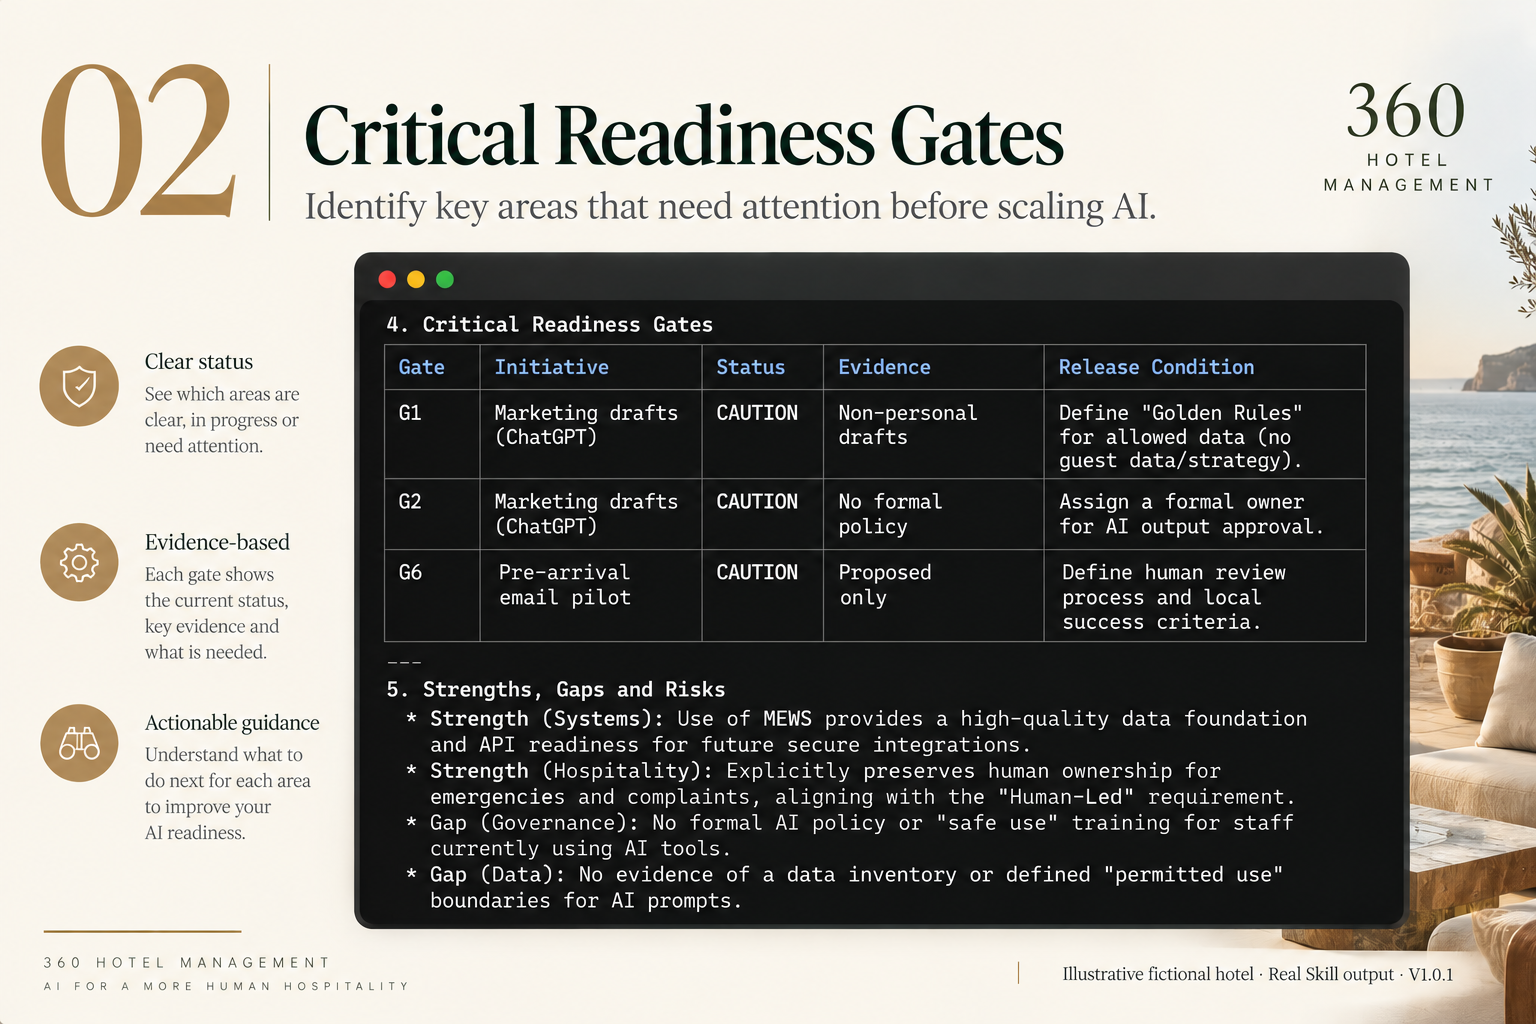Click the 5. Strengths, Gaps and Risks heading

pos(556,689)
